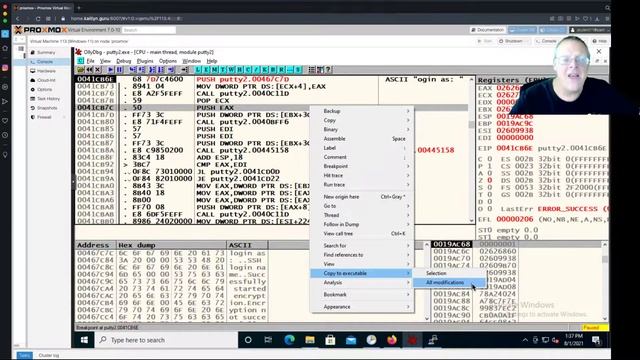Expand the Hit trace submenu

tap(362, 176)
